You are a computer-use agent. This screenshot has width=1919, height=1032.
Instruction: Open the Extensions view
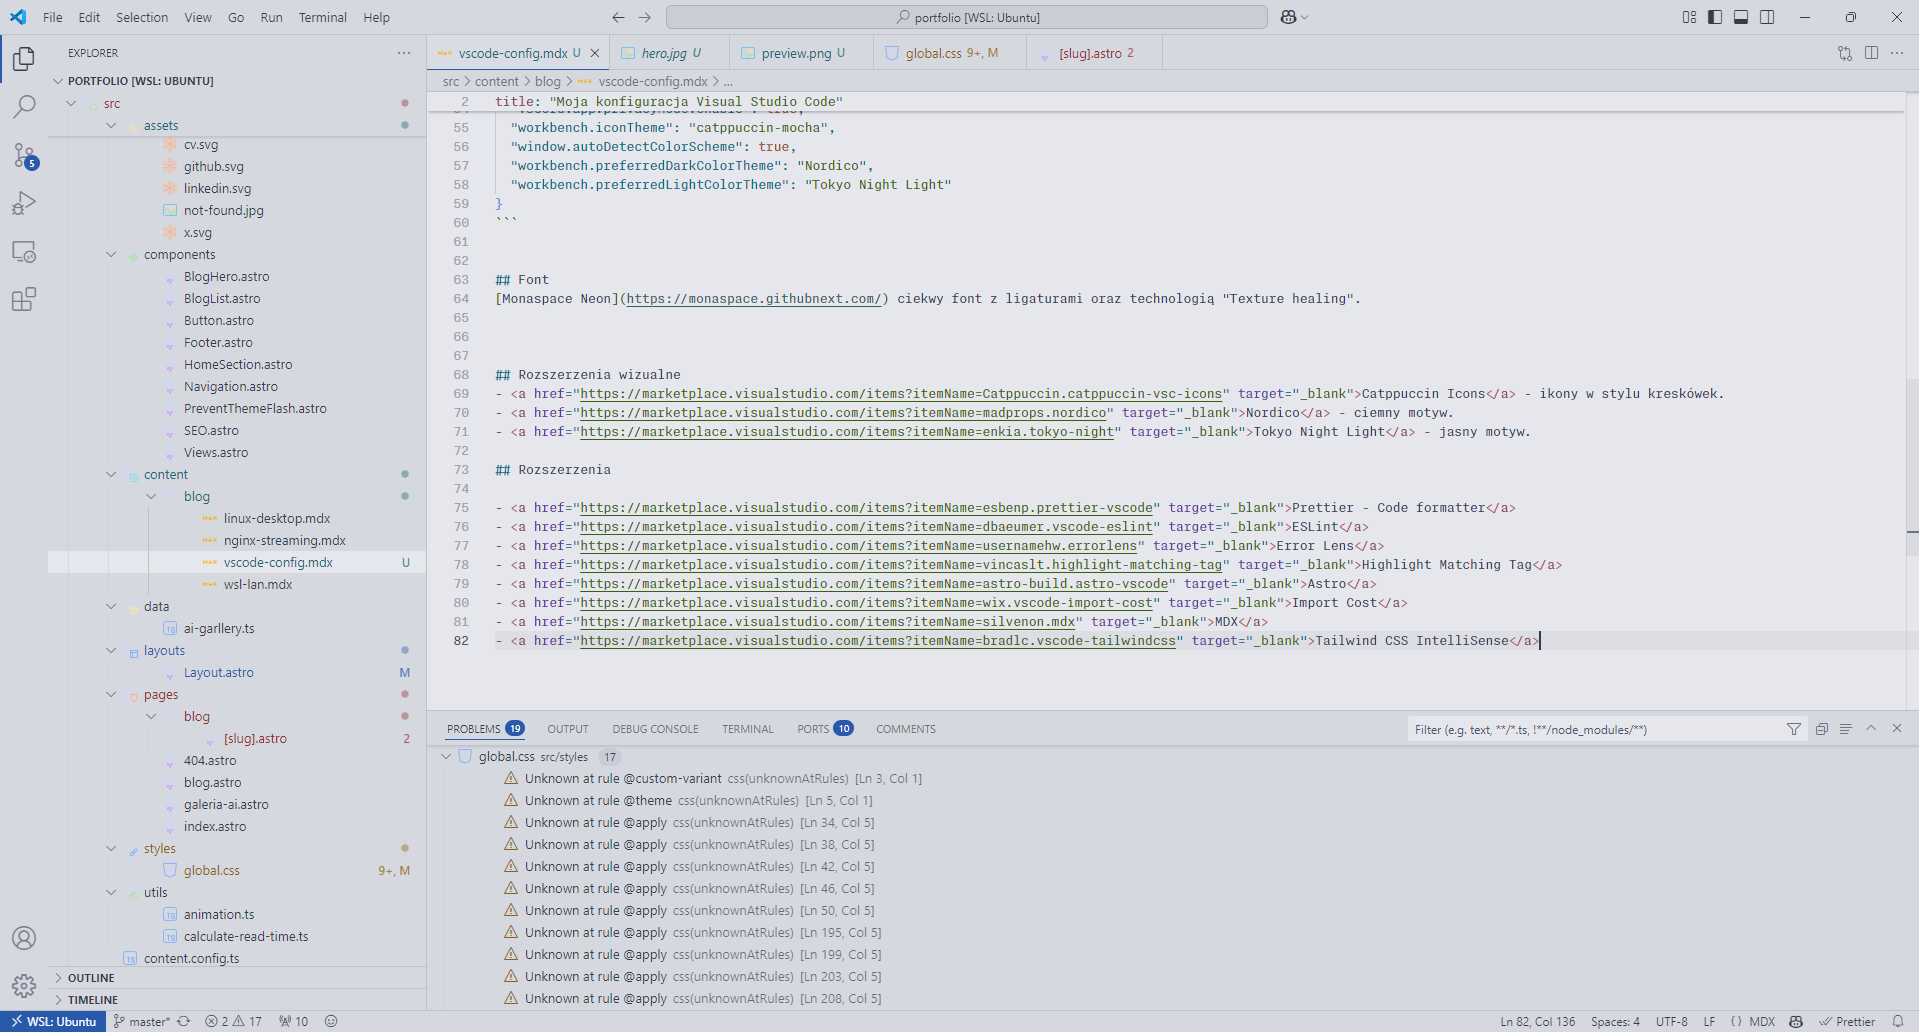24,299
